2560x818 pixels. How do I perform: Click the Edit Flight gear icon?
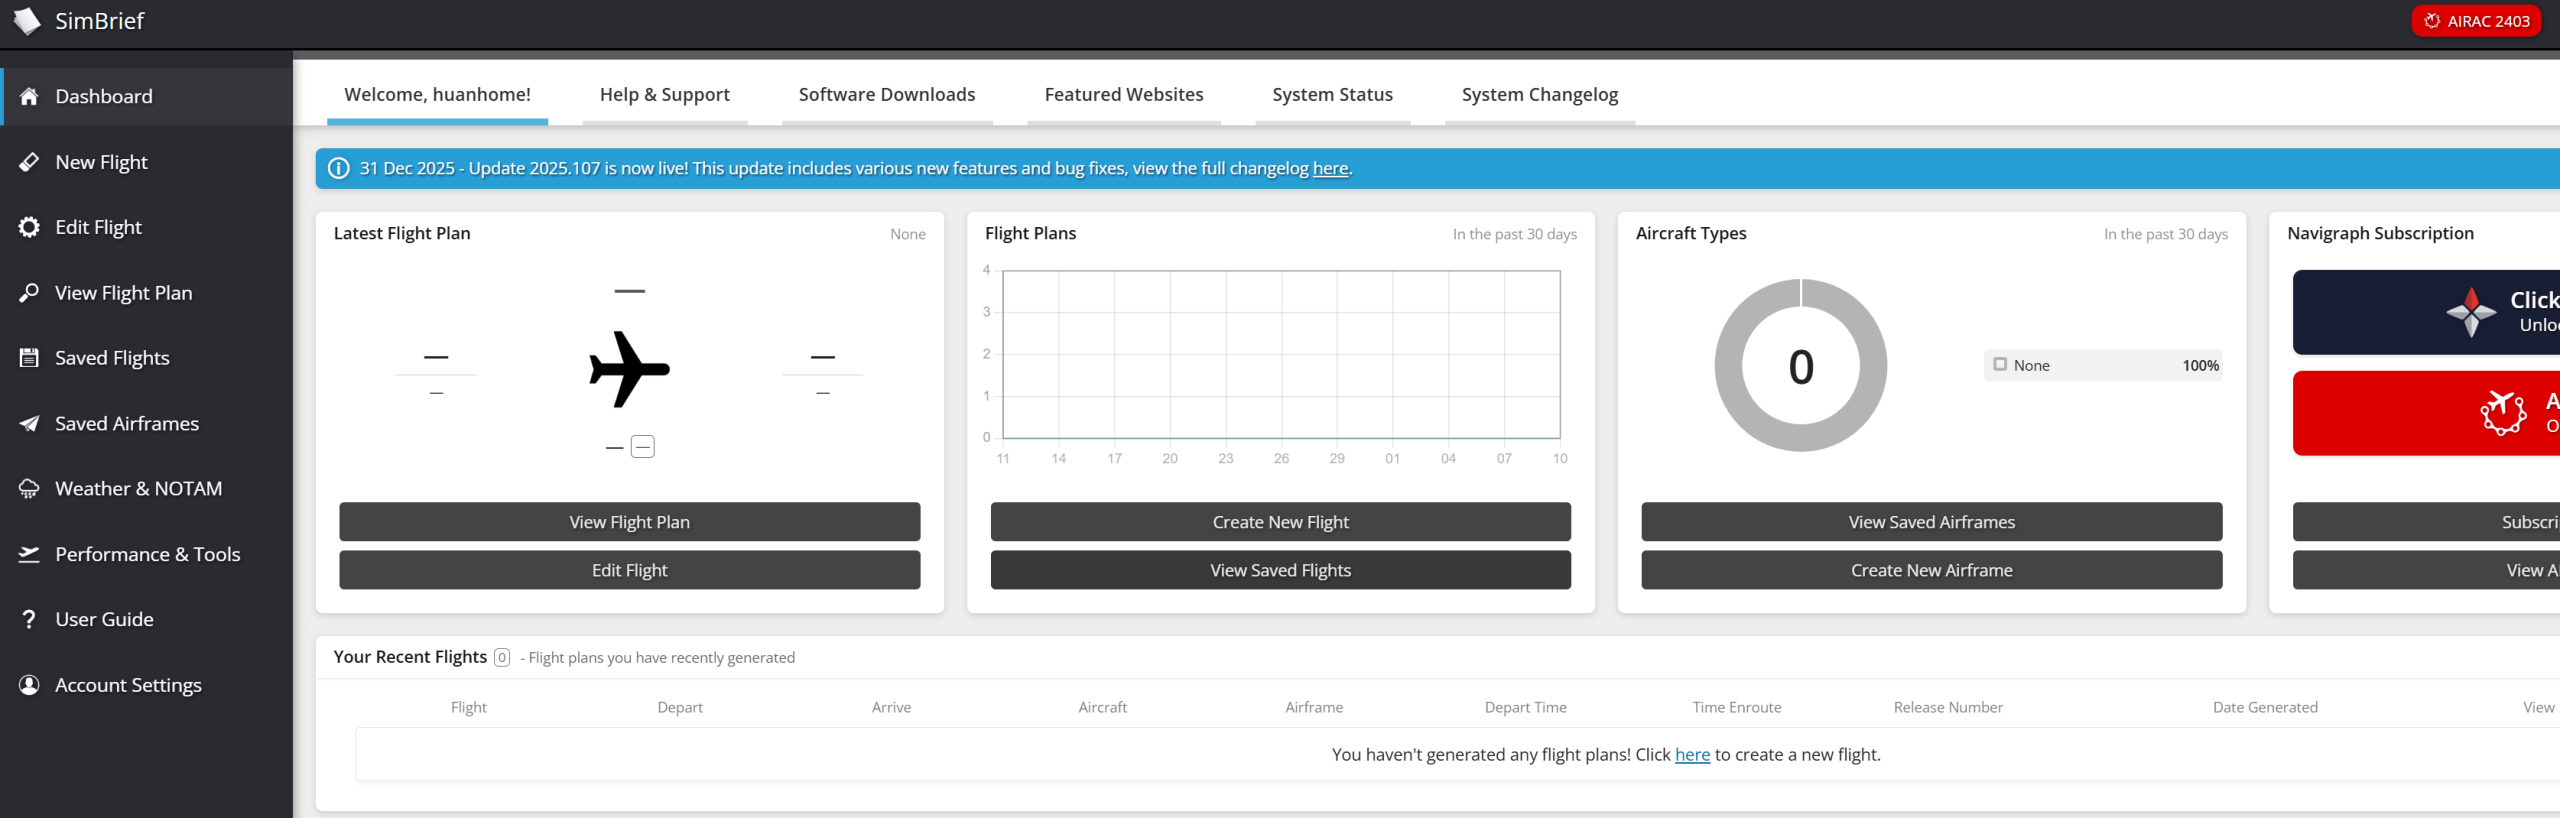pyautogui.click(x=29, y=227)
